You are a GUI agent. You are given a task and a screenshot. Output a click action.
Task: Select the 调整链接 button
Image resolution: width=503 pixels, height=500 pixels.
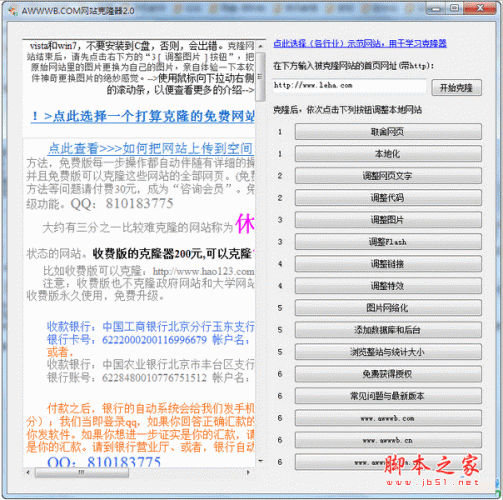(388, 264)
